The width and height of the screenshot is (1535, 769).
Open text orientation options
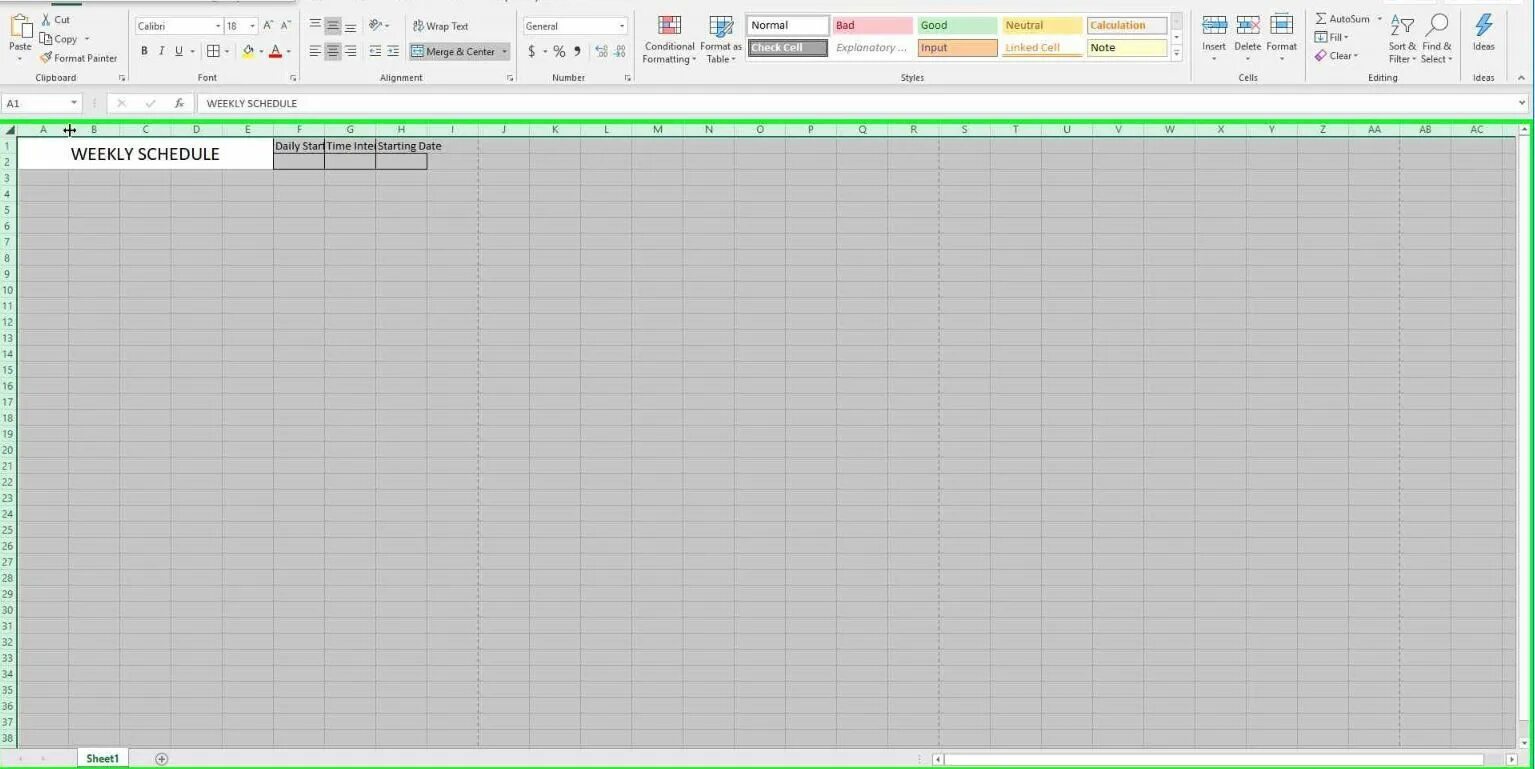point(378,26)
